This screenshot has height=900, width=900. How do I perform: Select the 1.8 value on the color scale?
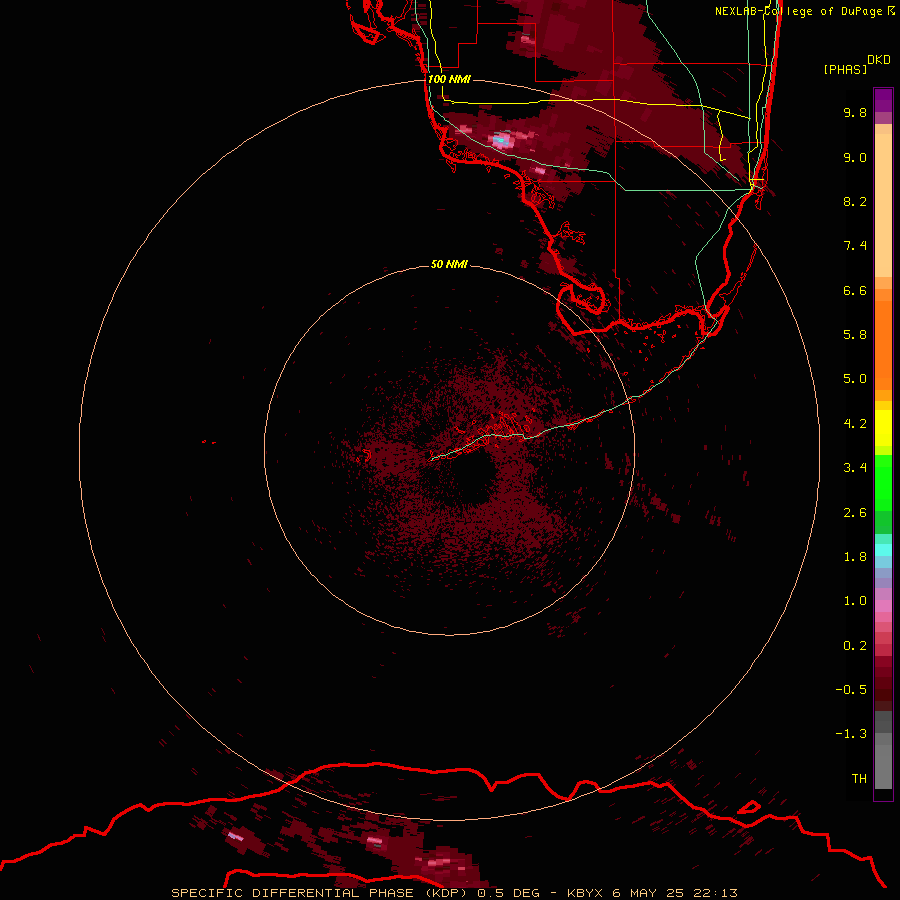tap(855, 557)
